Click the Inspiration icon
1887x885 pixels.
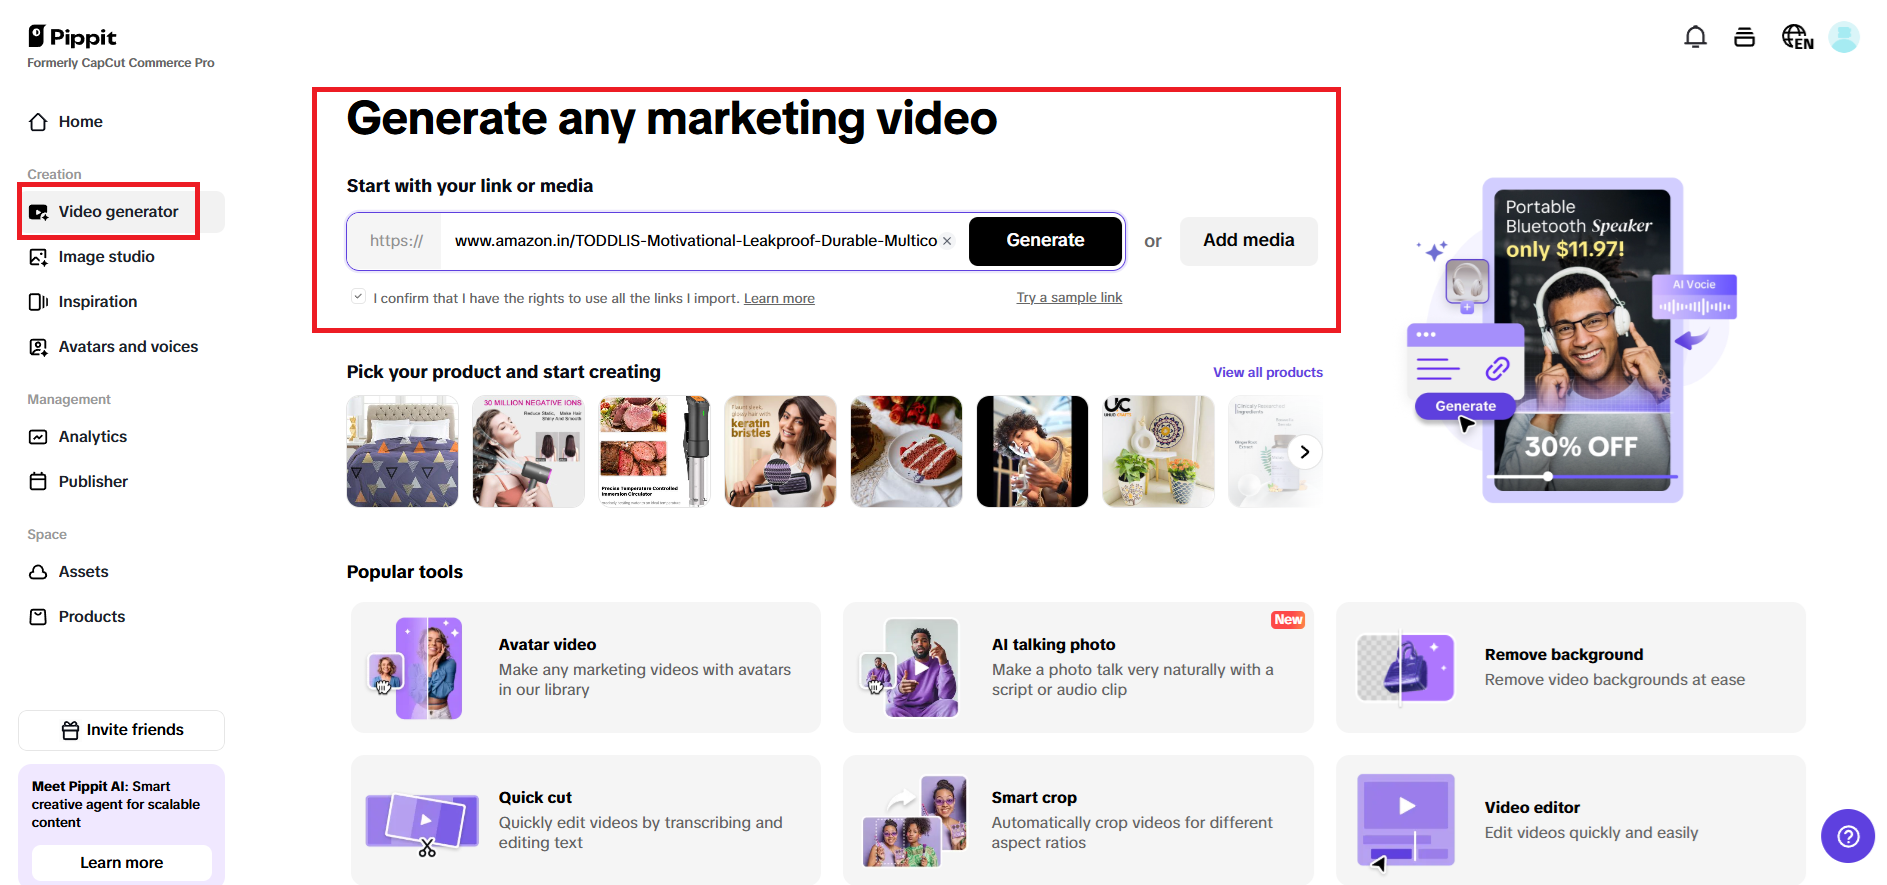(x=38, y=302)
